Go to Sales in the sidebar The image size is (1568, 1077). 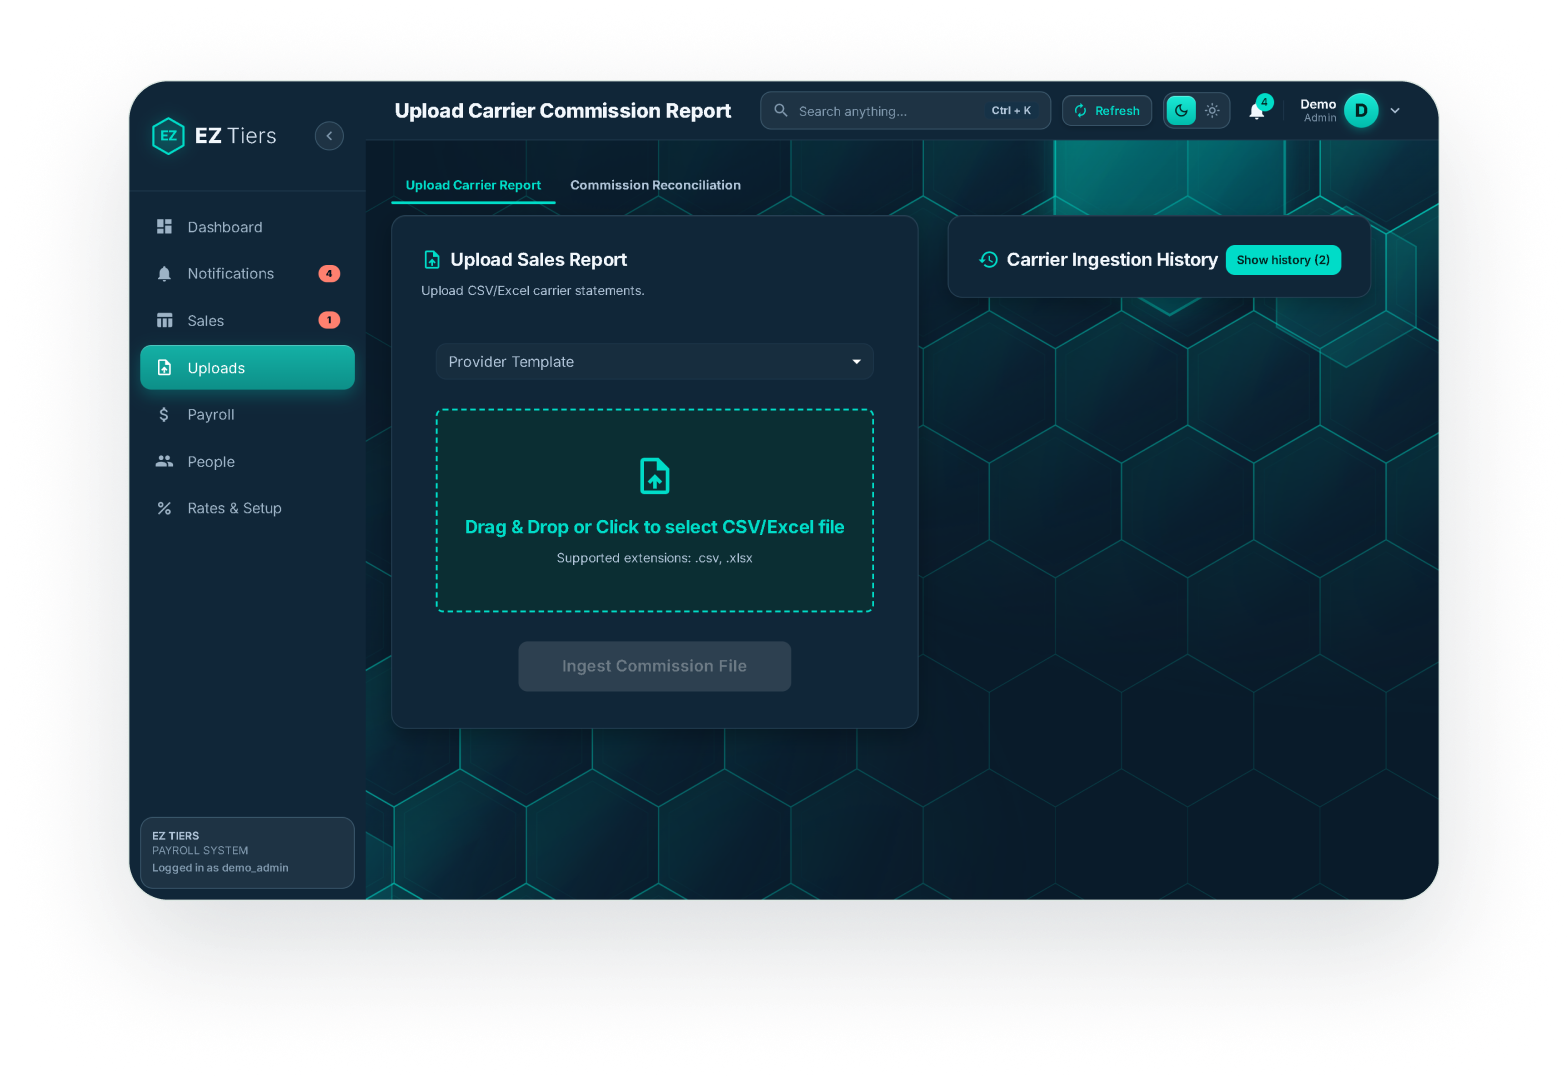pos(247,321)
